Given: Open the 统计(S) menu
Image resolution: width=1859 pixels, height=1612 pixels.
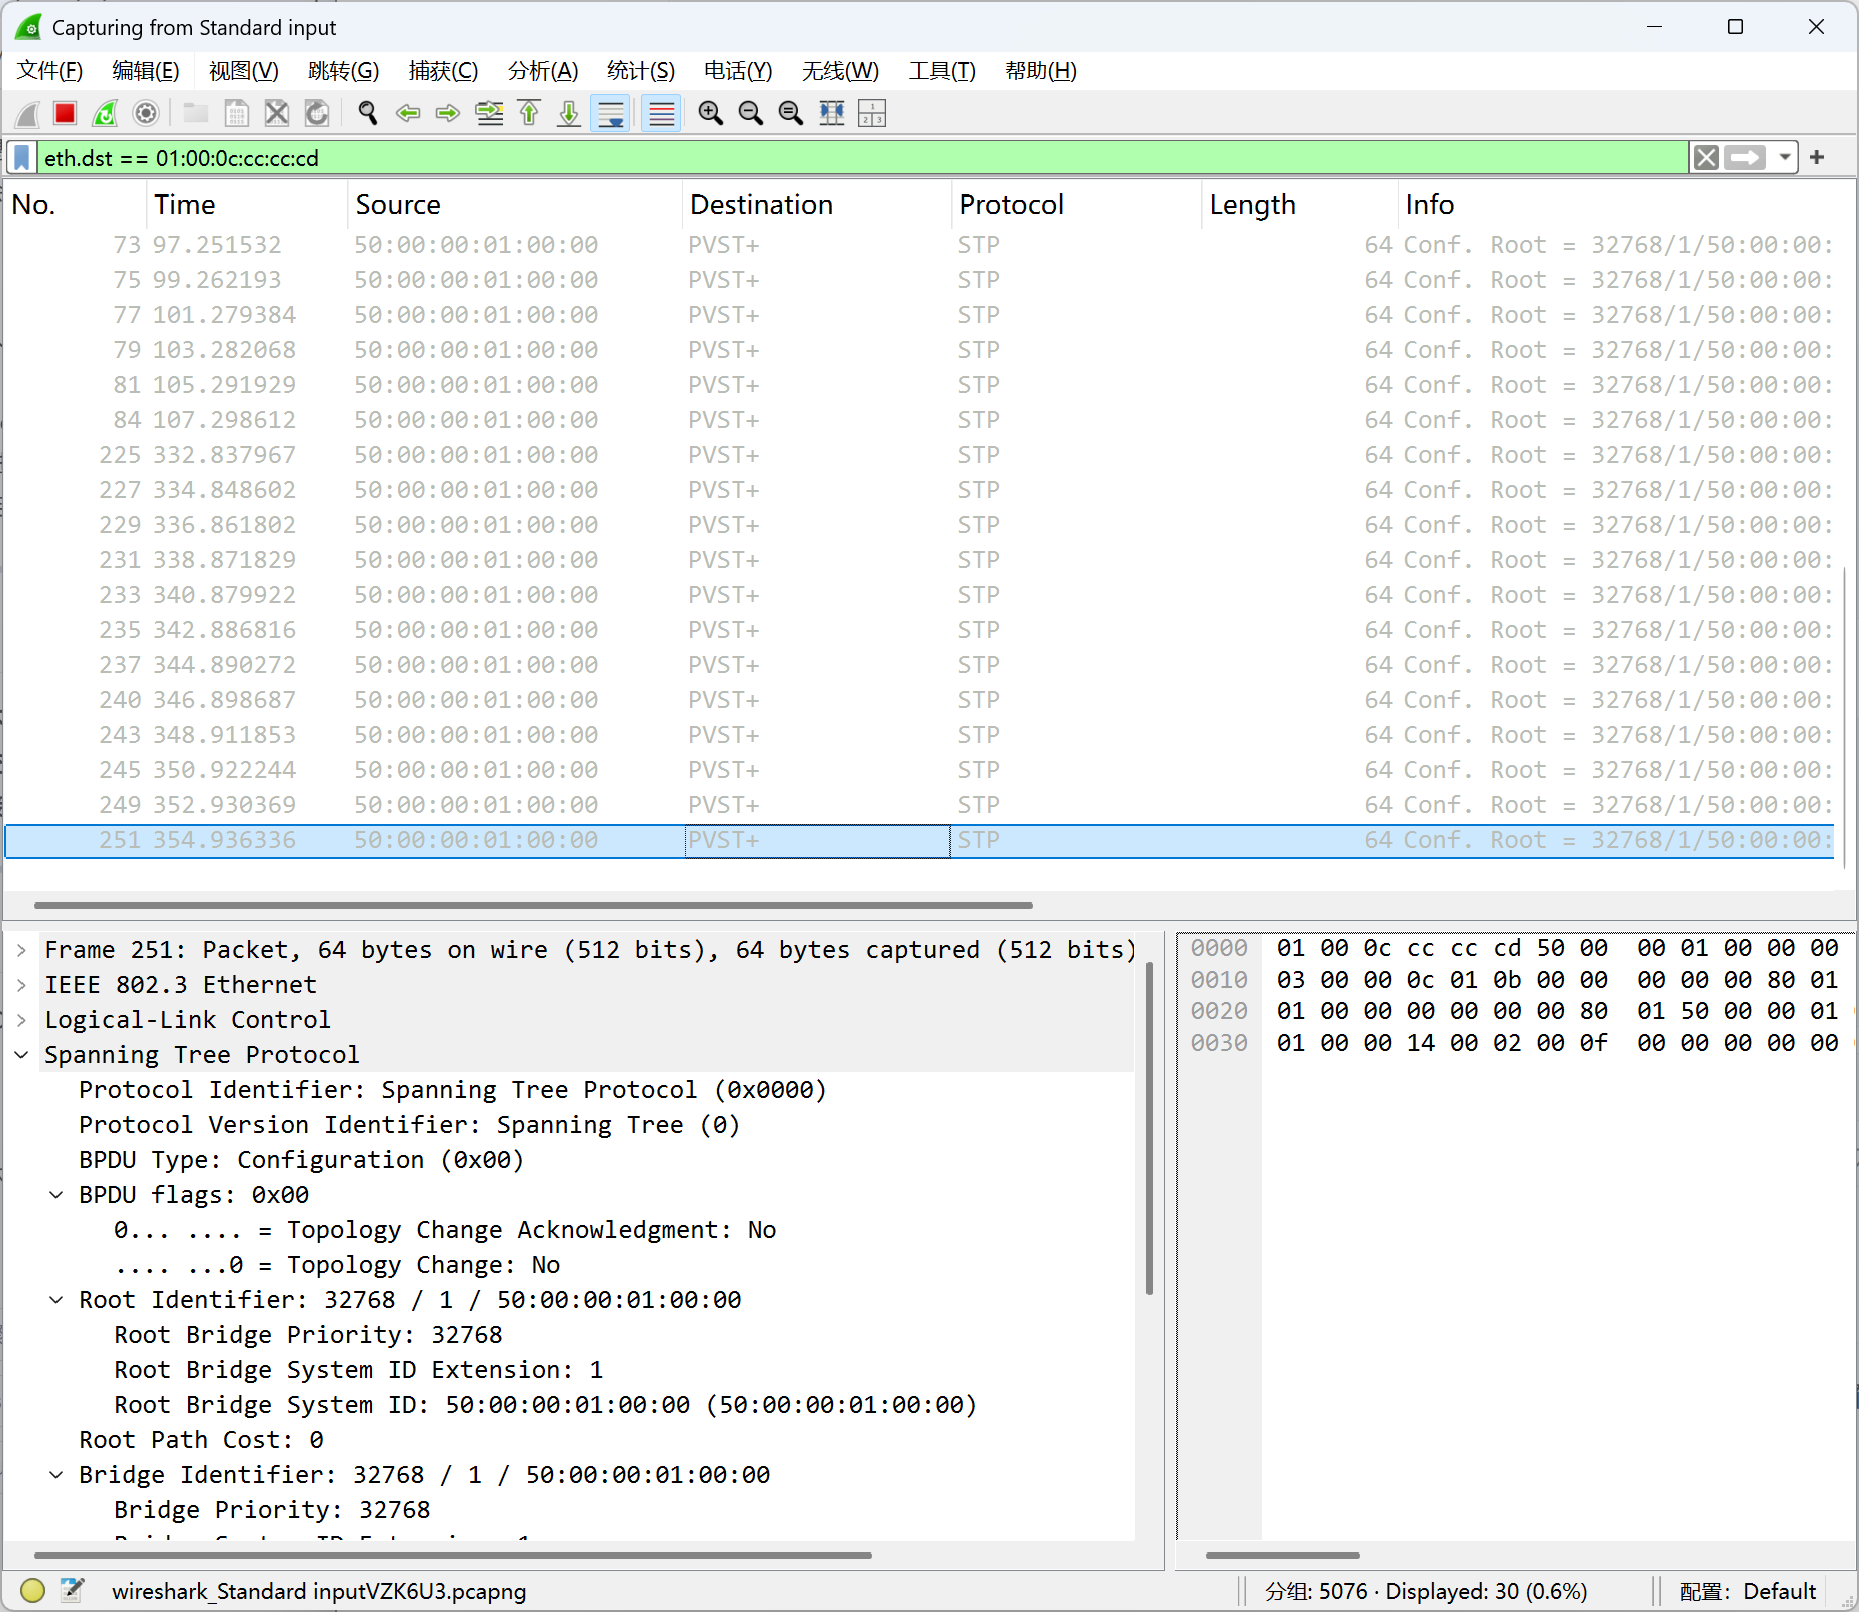Looking at the screenshot, I should (x=641, y=71).
